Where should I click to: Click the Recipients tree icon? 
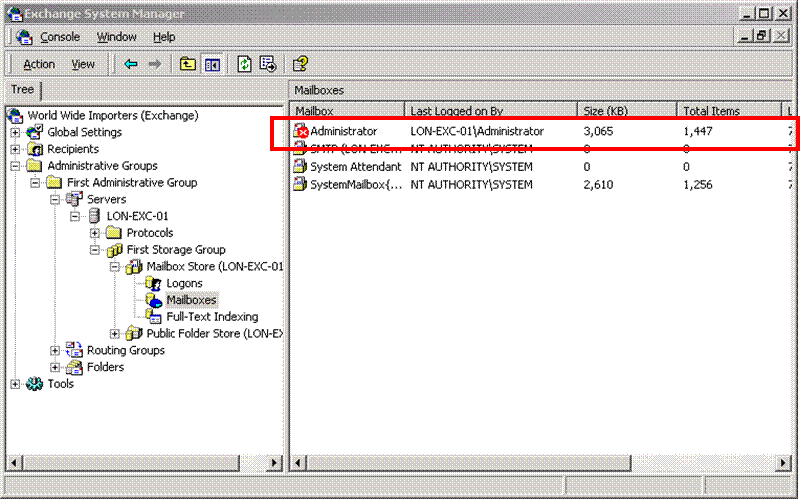point(35,149)
